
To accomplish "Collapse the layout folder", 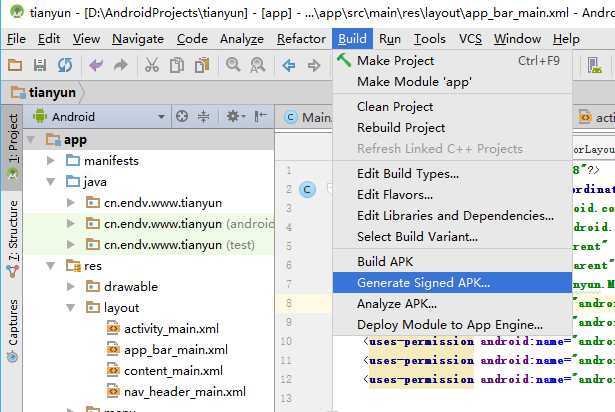I will tap(71, 308).
